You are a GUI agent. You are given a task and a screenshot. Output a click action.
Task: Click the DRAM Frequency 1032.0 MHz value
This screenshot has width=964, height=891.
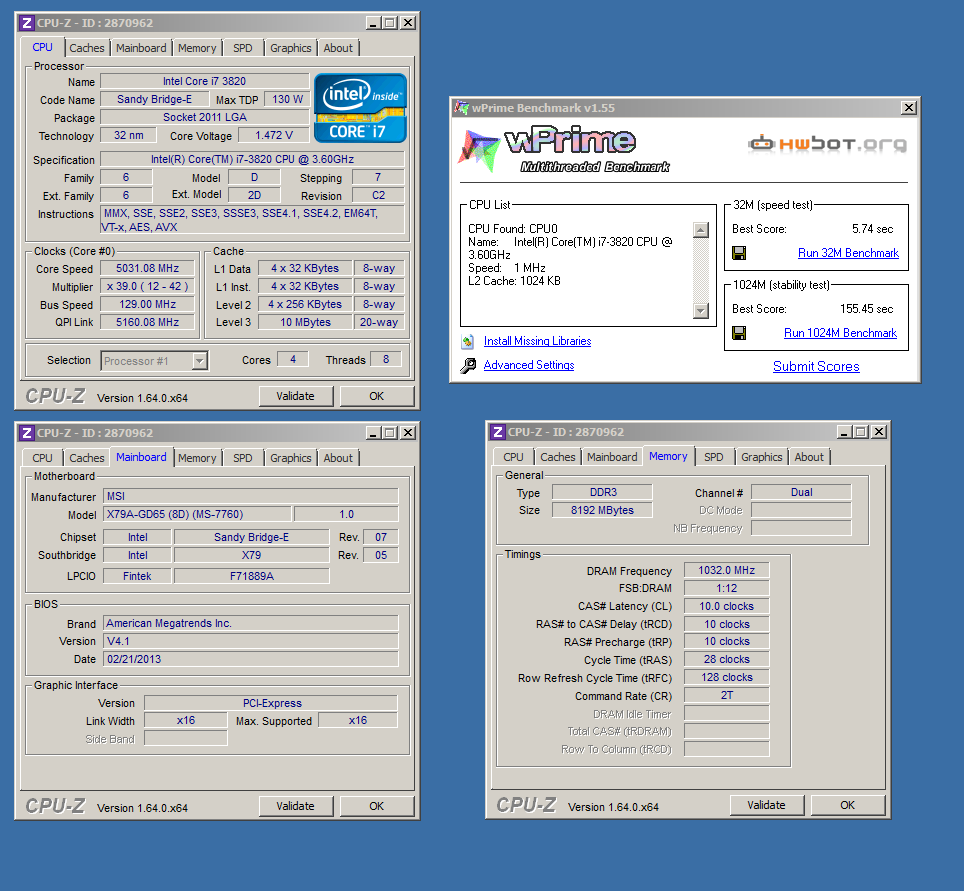726,571
